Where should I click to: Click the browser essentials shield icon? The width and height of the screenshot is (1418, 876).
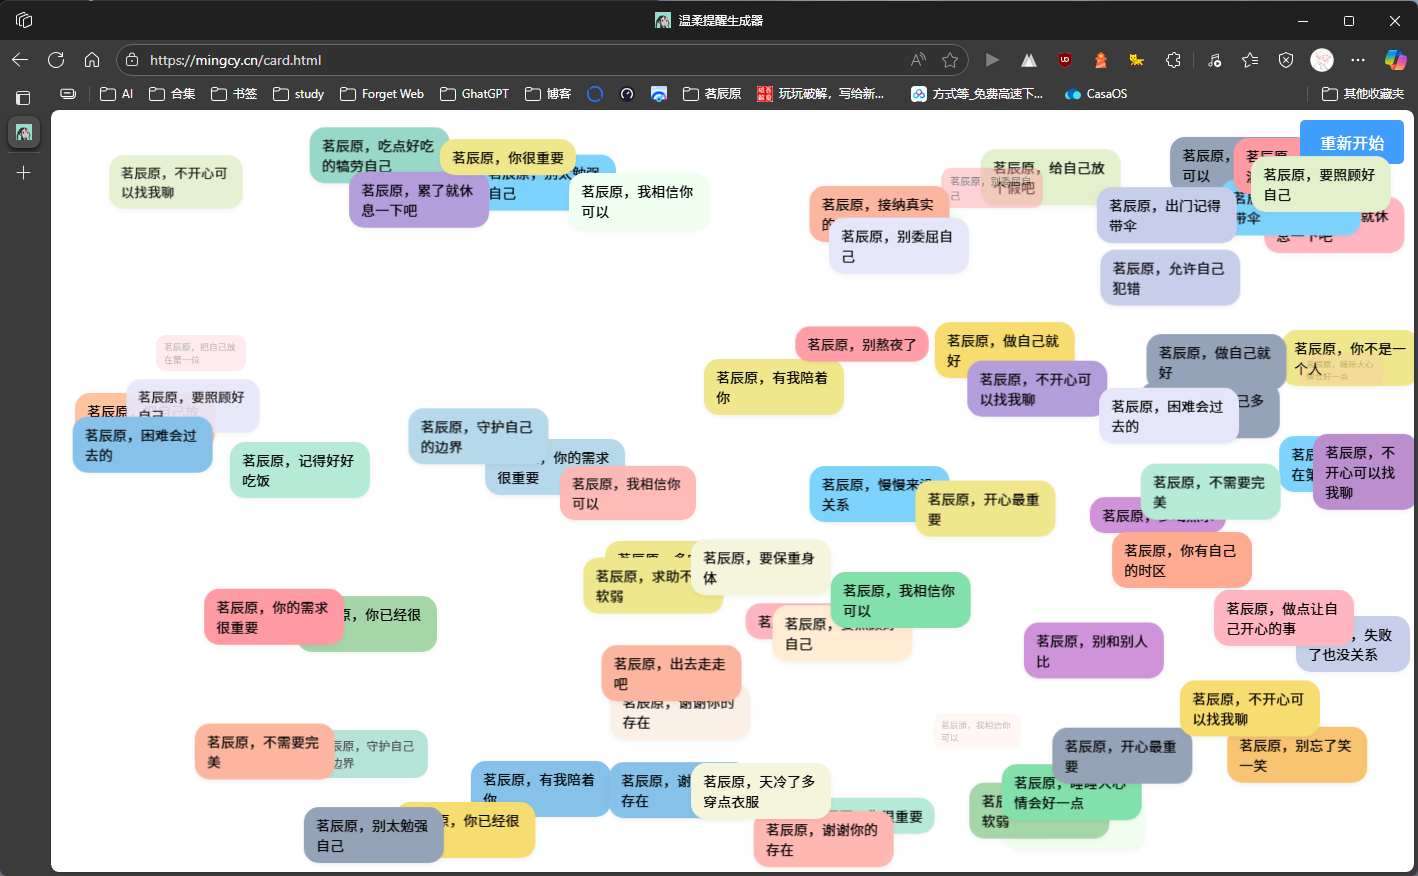(x=1286, y=60)
